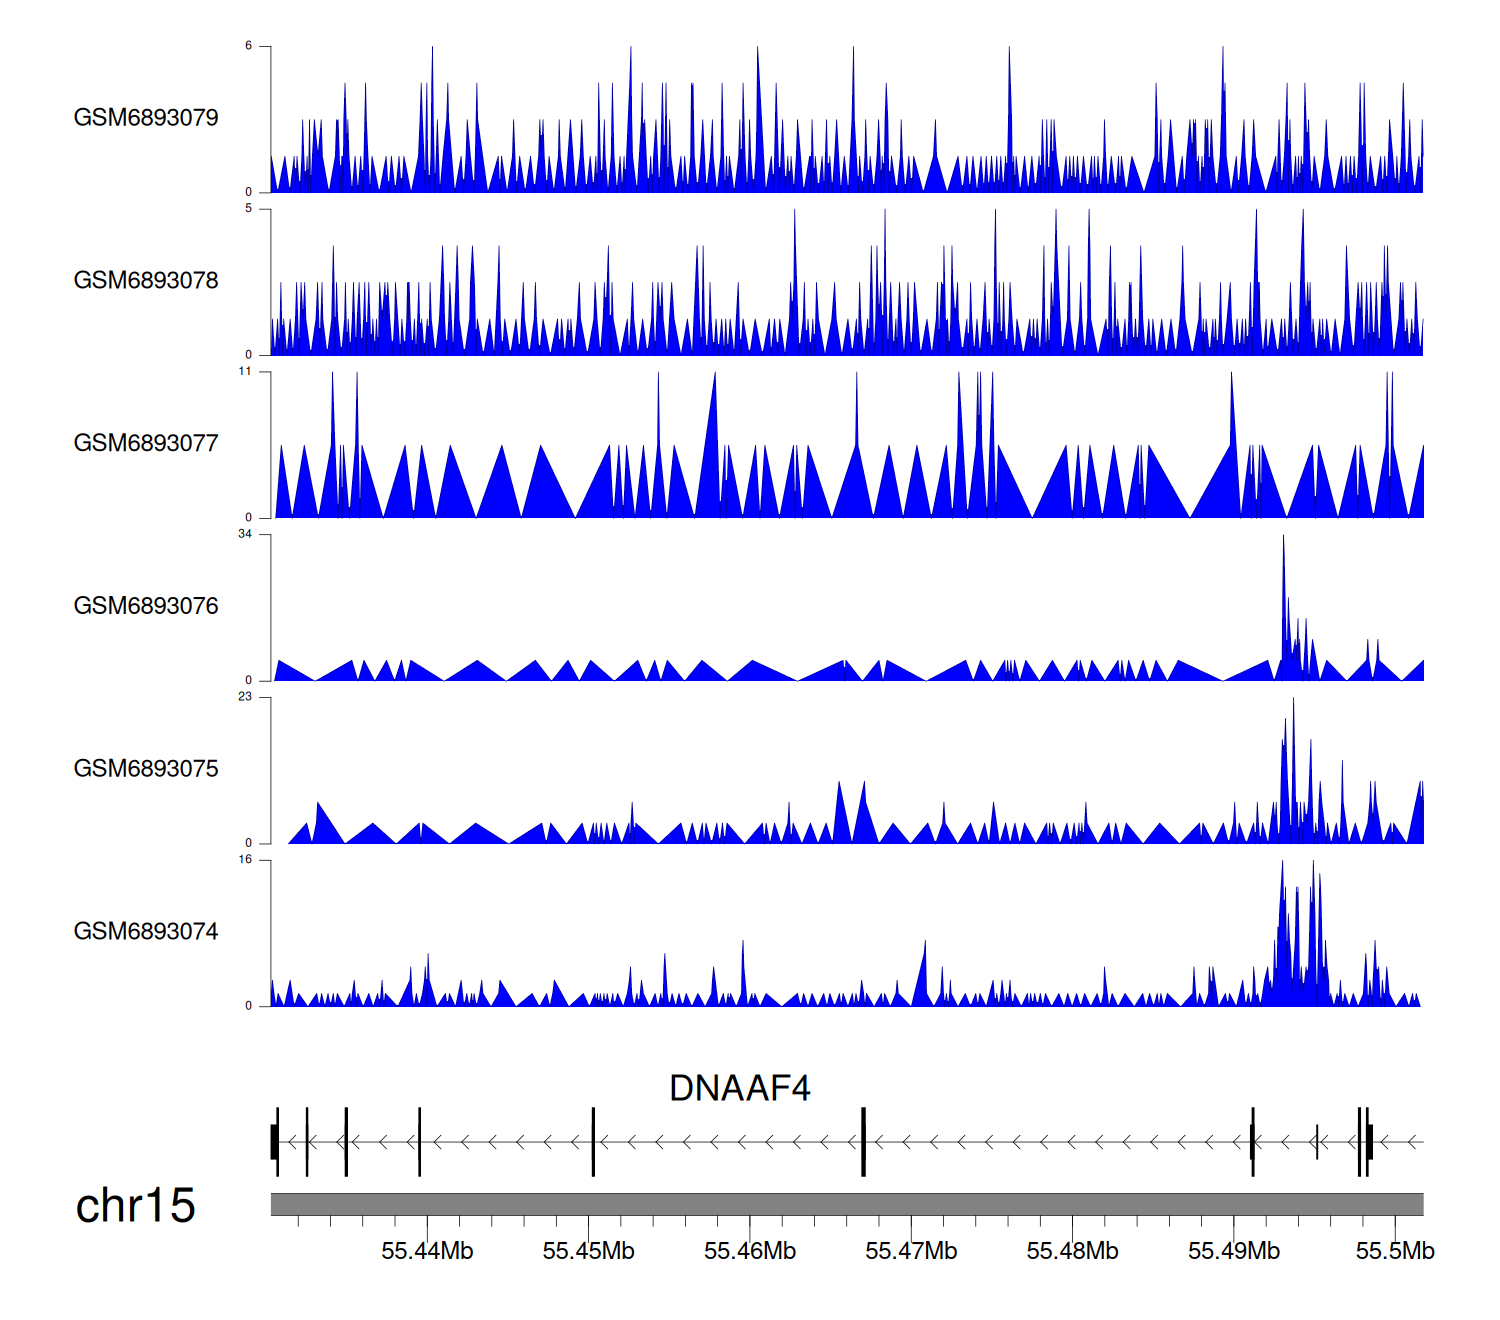Select the GSM6893076 track label
Screen dimensions: 1500x1320
tap(146, 606)
